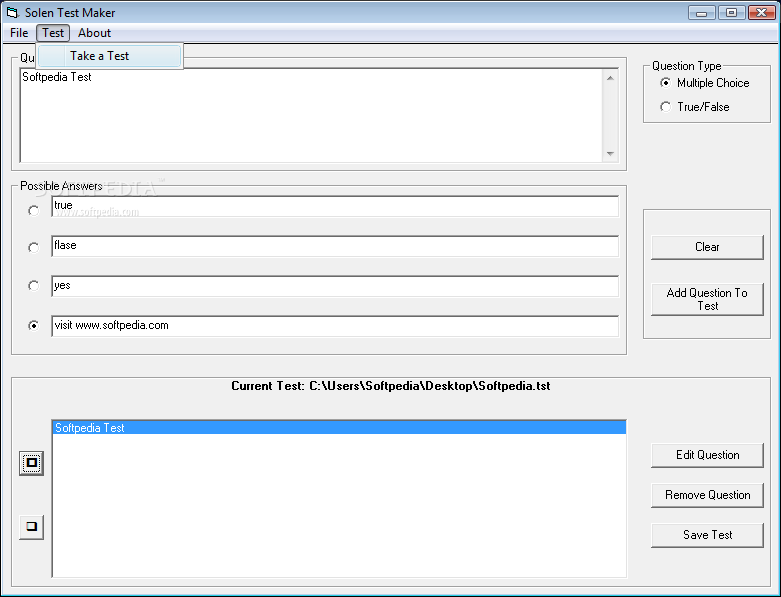The width and height of the screenshot is (781, 597).
Task: Close the open Test menu
Action: point(53,33)
